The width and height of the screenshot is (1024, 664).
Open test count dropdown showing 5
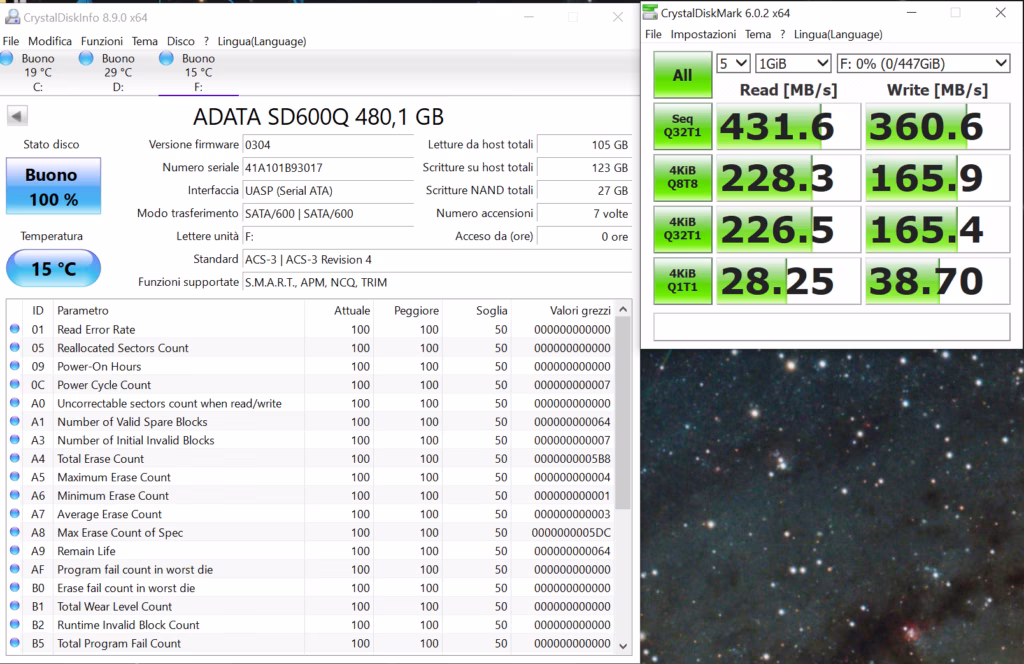pos(733,63)
